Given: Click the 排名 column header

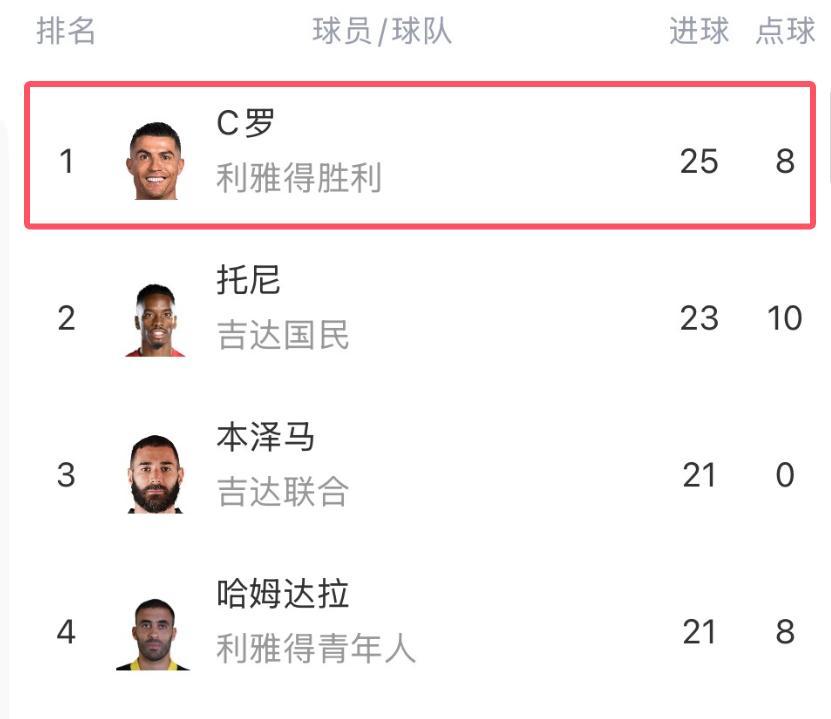Looking at the screenshot, I should [x=66, y=31].
